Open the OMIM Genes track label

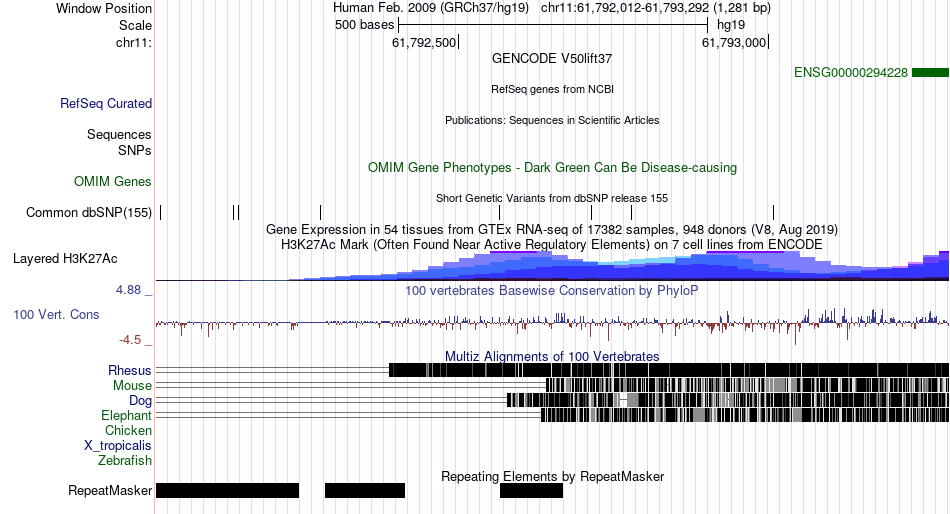click(x=113, y=181)
